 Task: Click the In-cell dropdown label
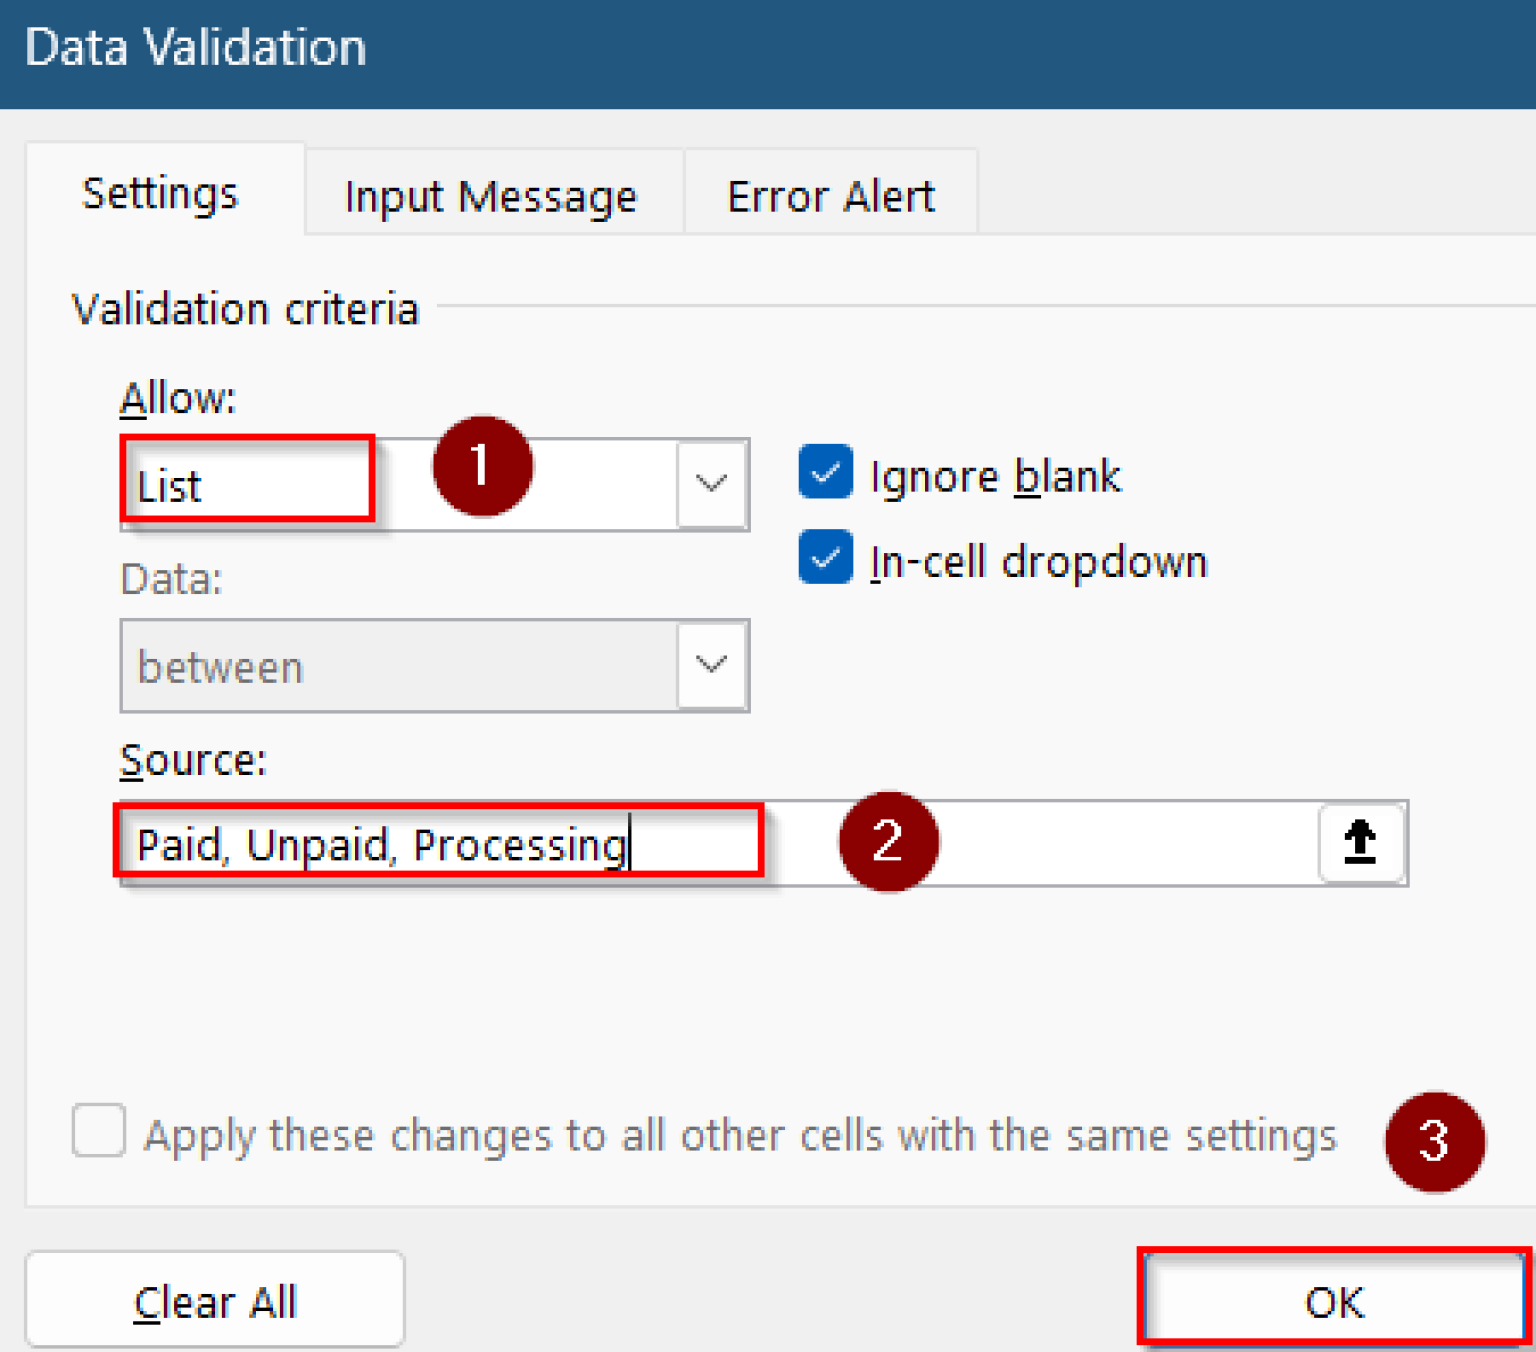pos(1038,560)
